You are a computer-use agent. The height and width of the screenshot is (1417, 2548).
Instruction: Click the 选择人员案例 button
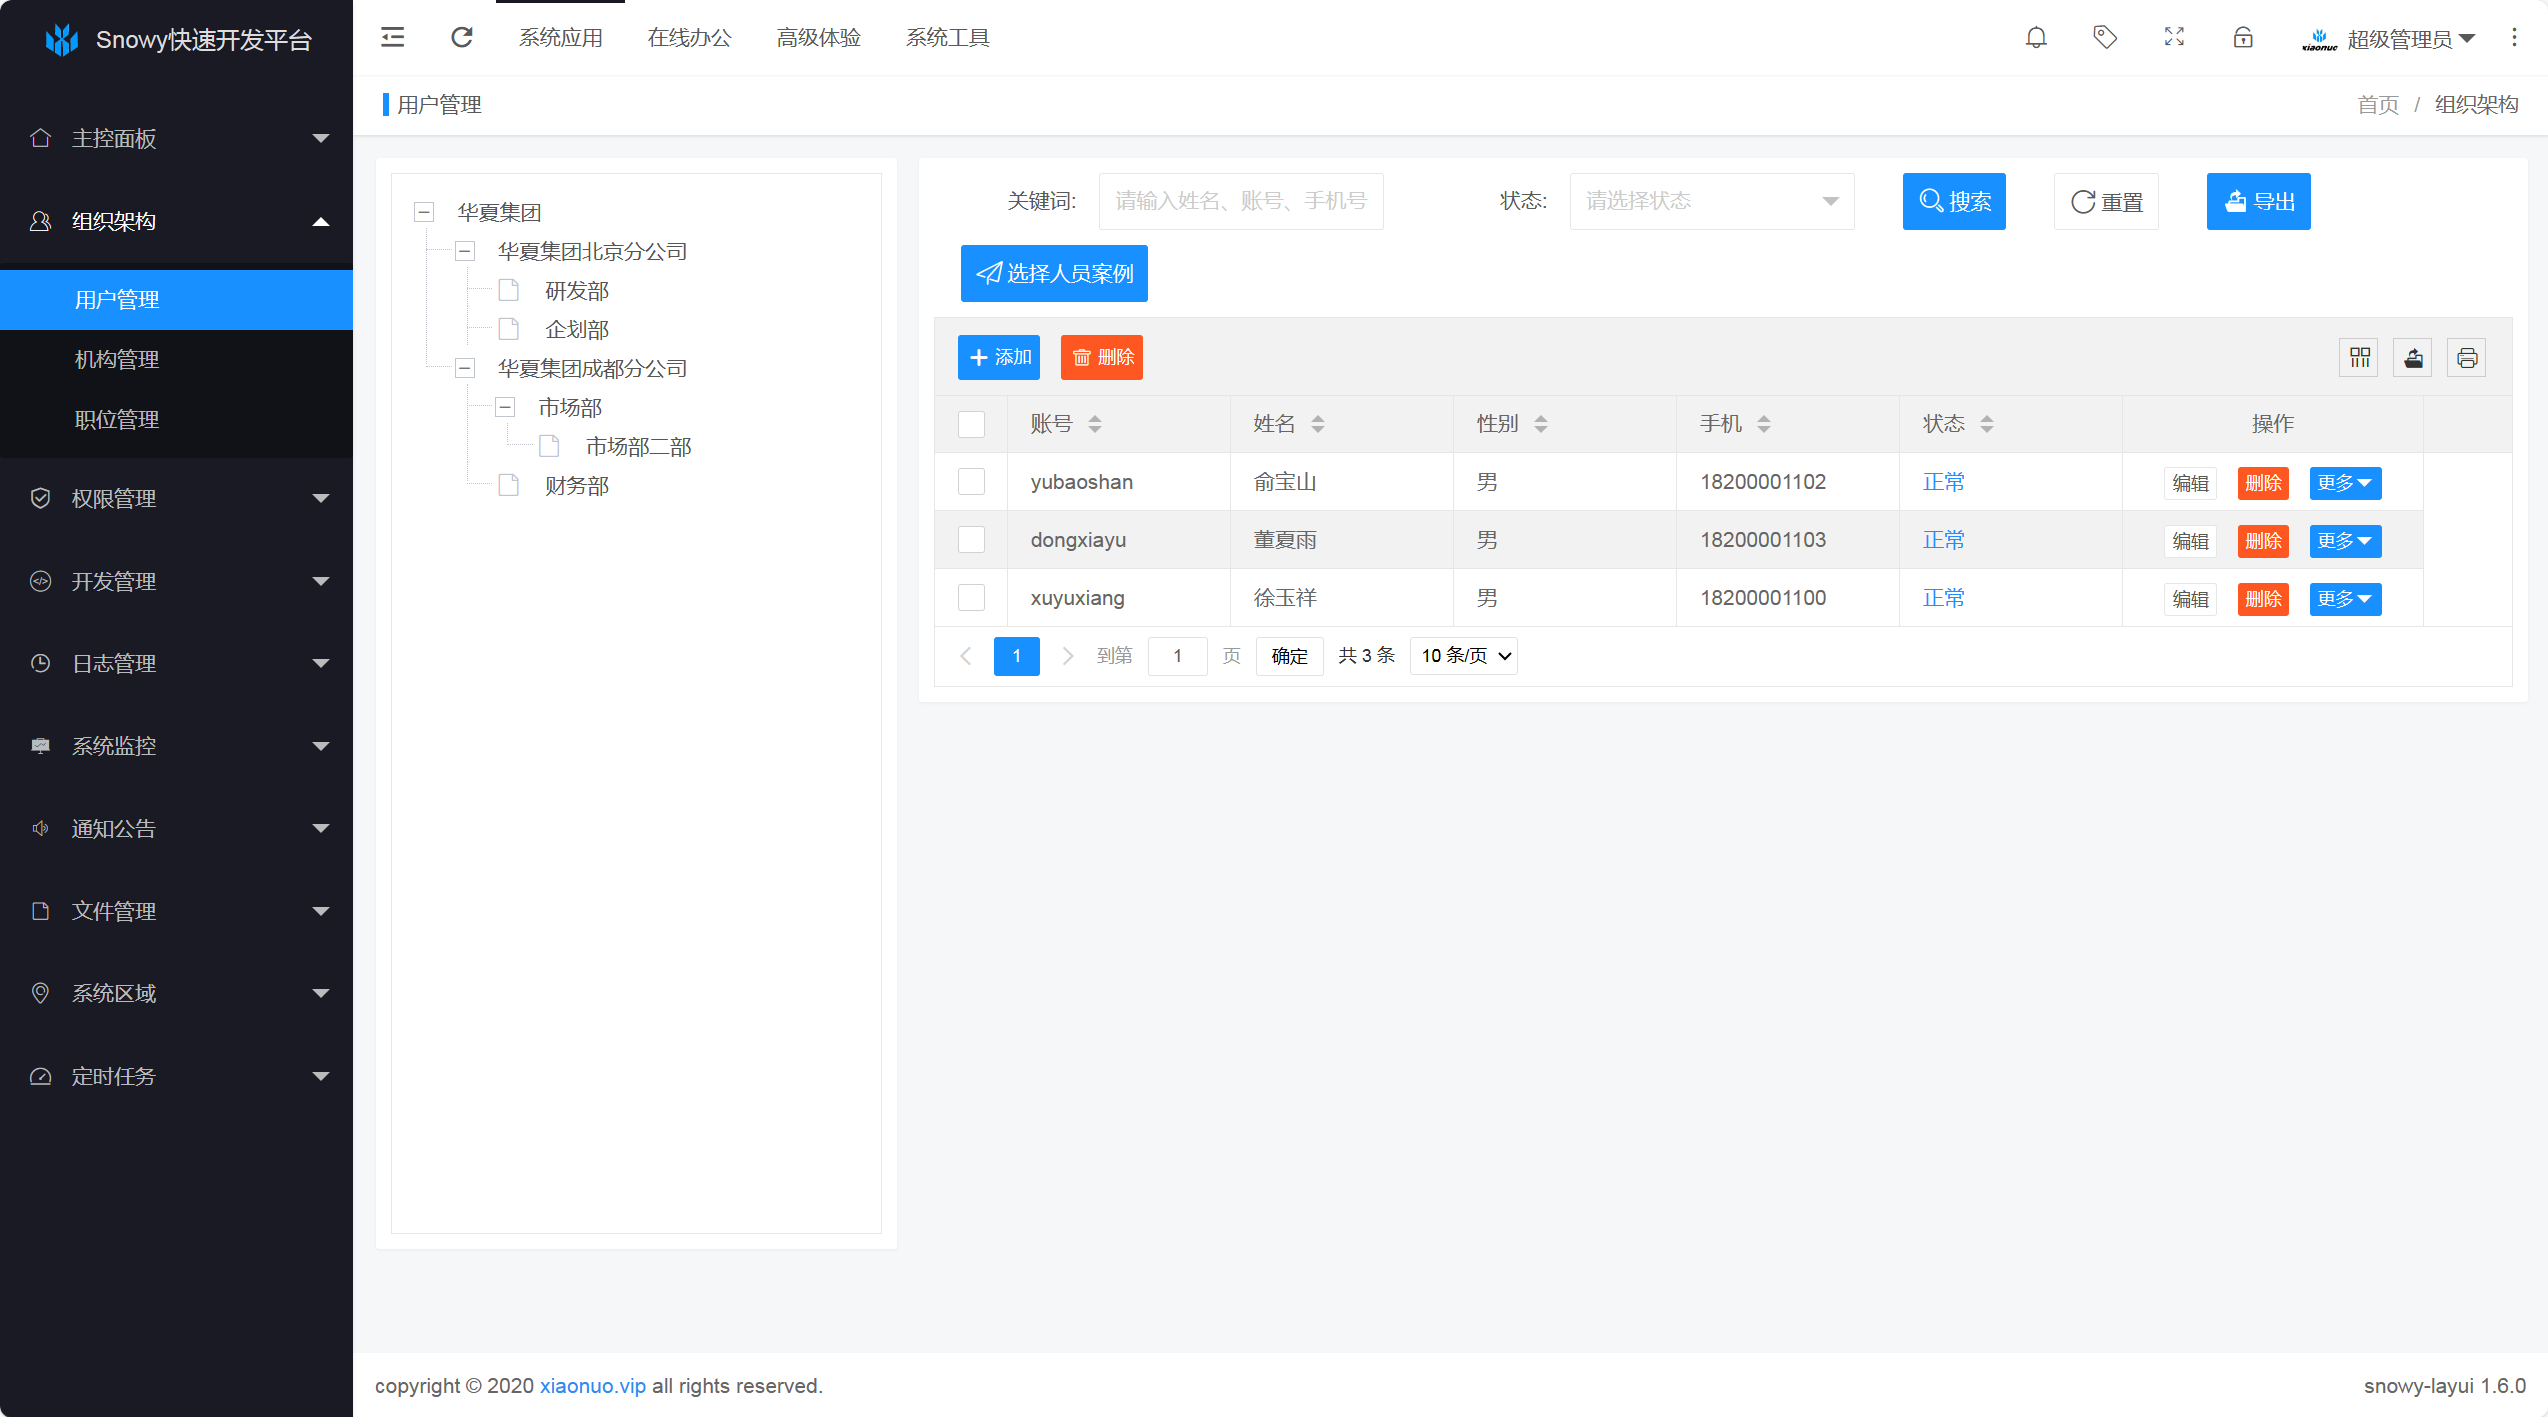point(1054,273)
